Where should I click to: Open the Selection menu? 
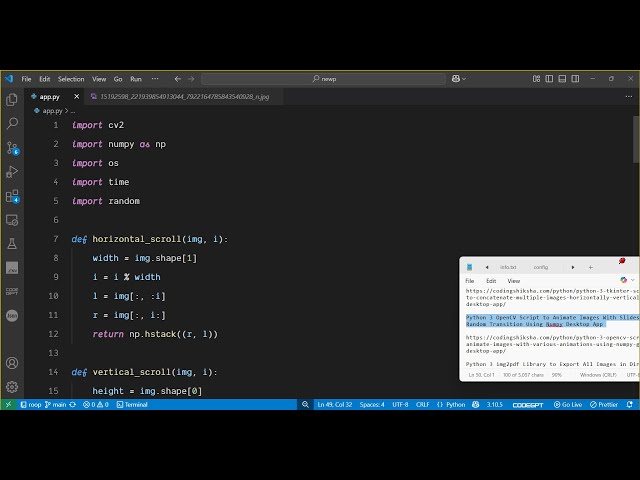[71, 79]
